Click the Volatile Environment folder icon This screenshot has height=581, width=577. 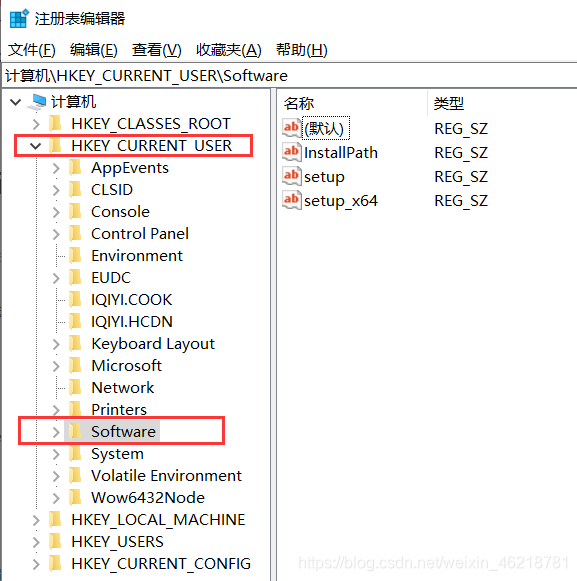click(75, 475)
